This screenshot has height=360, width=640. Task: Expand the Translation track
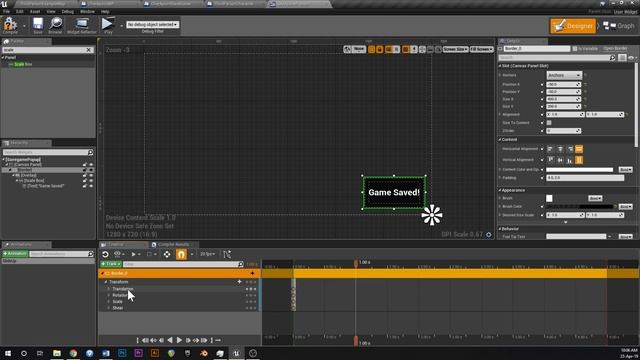click(x=109, y=289)
